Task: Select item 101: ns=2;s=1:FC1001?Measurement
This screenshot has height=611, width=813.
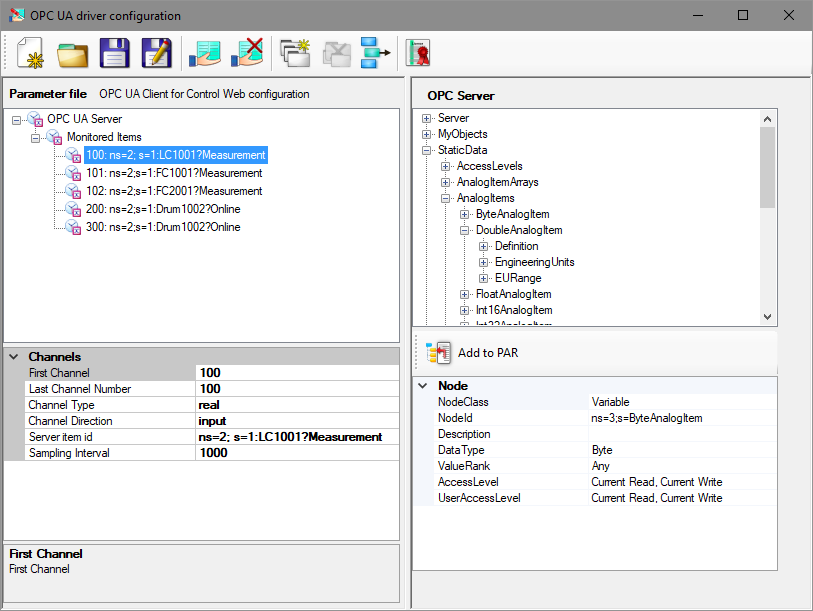Action: [174, 173]
